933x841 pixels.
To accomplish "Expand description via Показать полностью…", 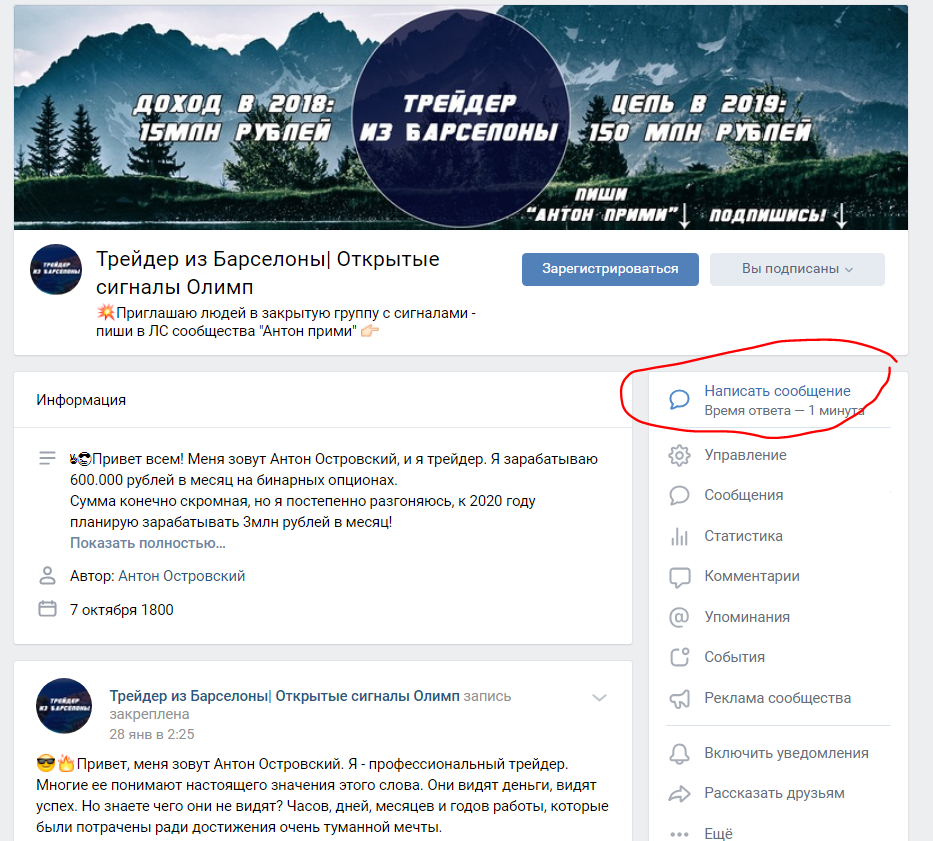I will pyautogui.click(x=148, y=543).
